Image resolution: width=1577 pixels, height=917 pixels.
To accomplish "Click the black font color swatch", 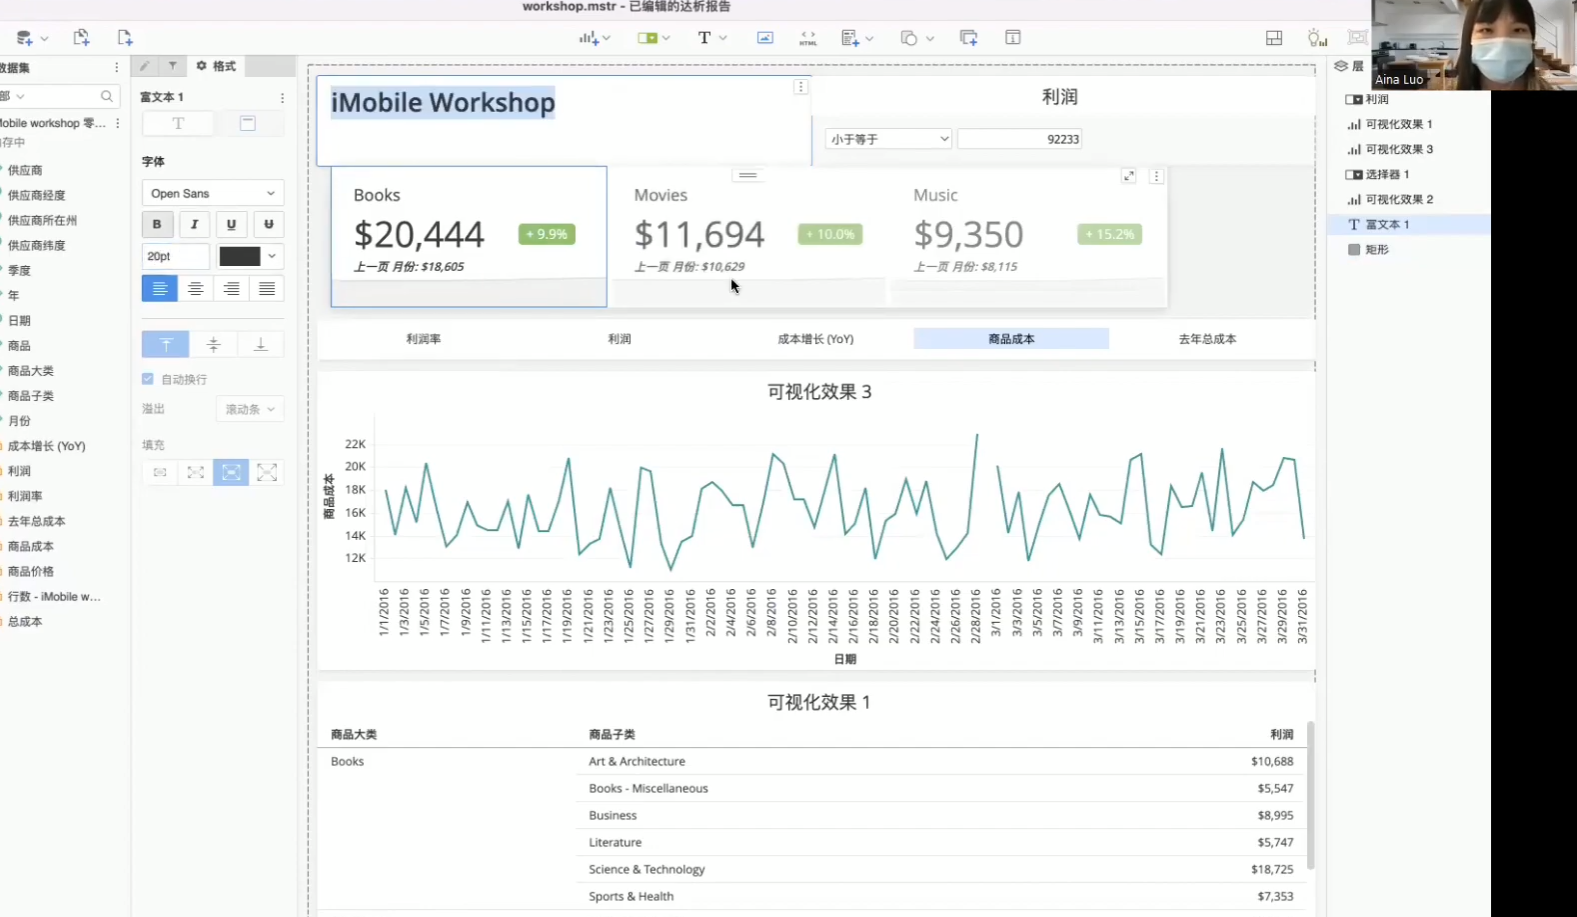I will [239, 256].
